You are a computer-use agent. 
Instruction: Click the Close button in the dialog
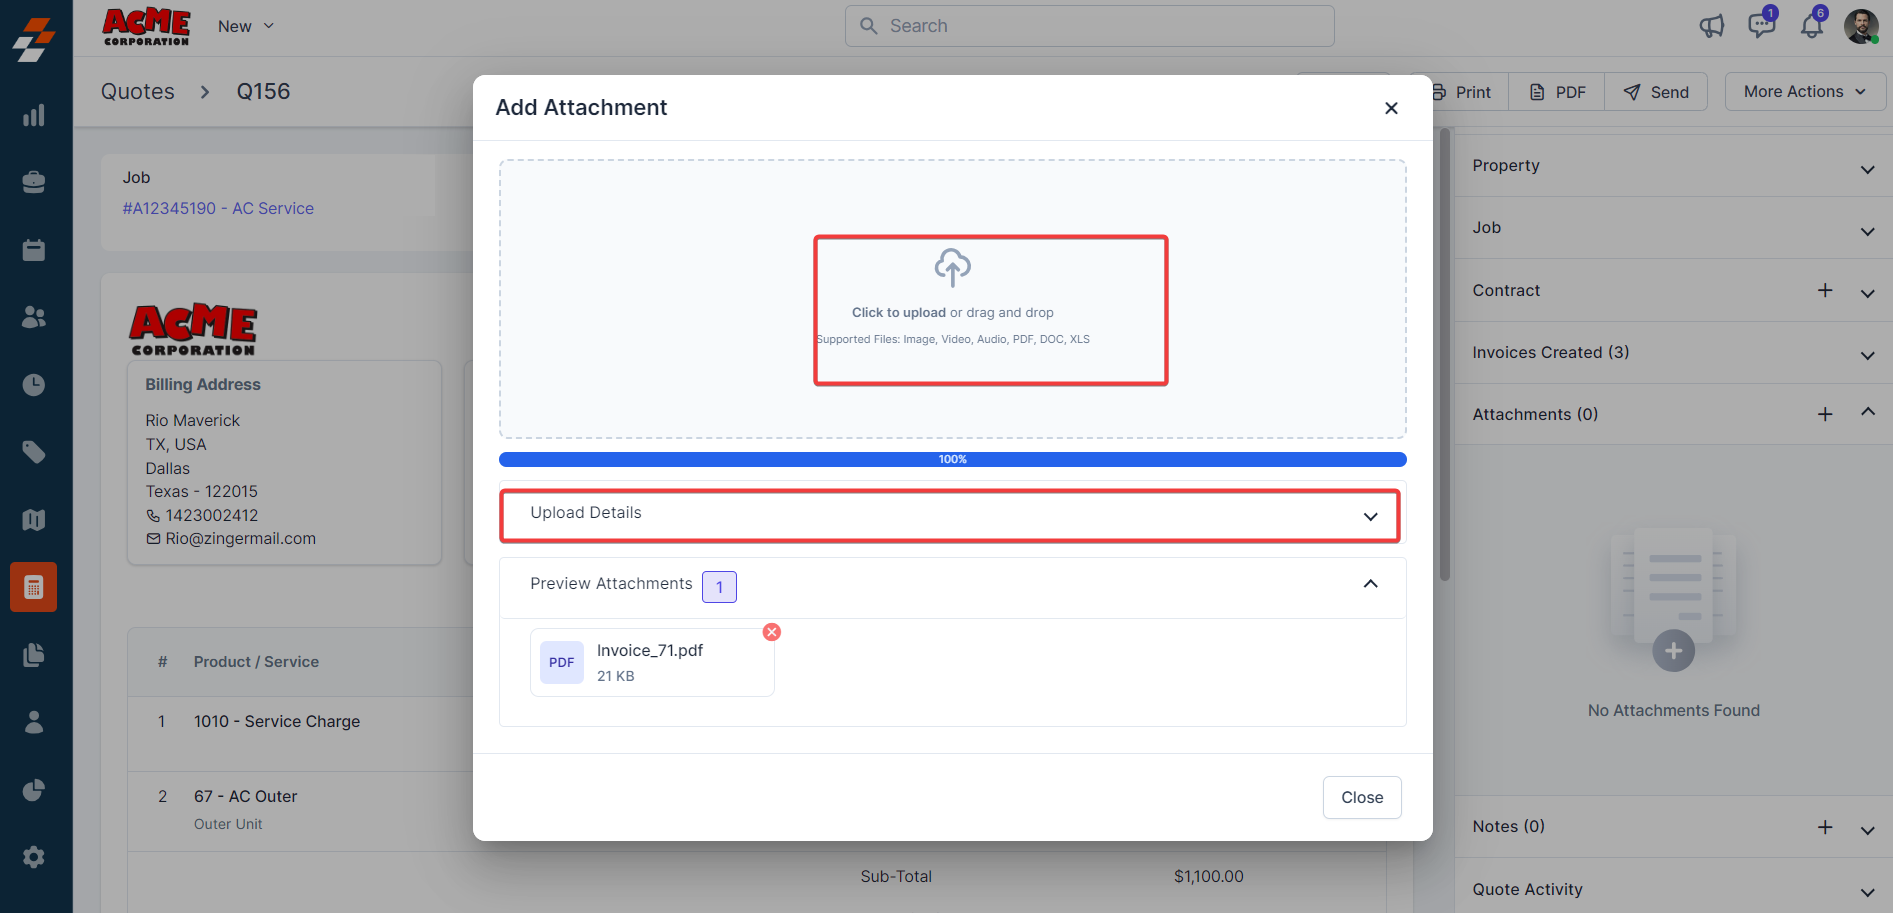click(x=1362, y=797)
